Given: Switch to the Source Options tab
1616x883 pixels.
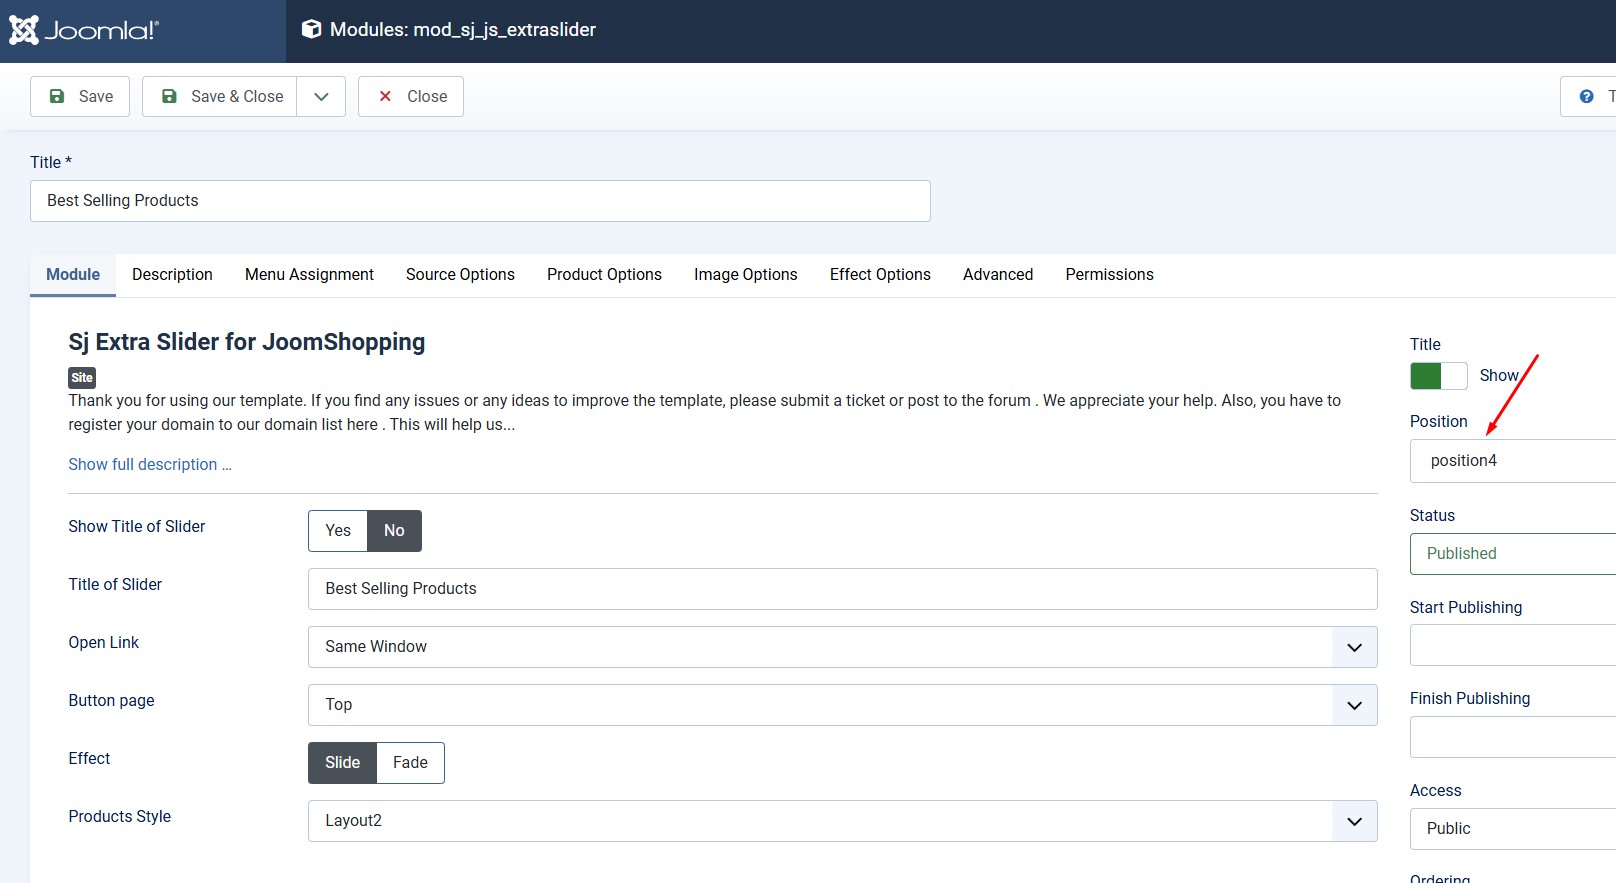Looking at the screenshot, I should 460,274.
